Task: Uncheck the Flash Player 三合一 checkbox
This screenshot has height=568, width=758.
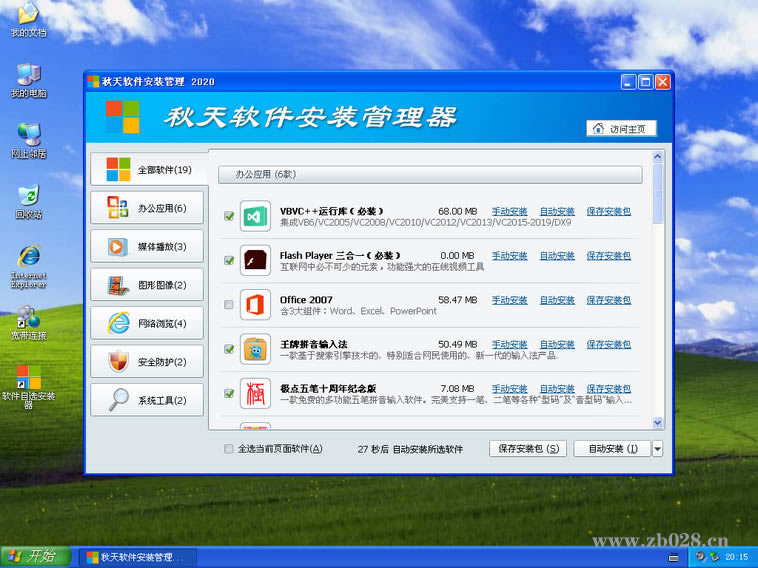Action: [229, 261]
